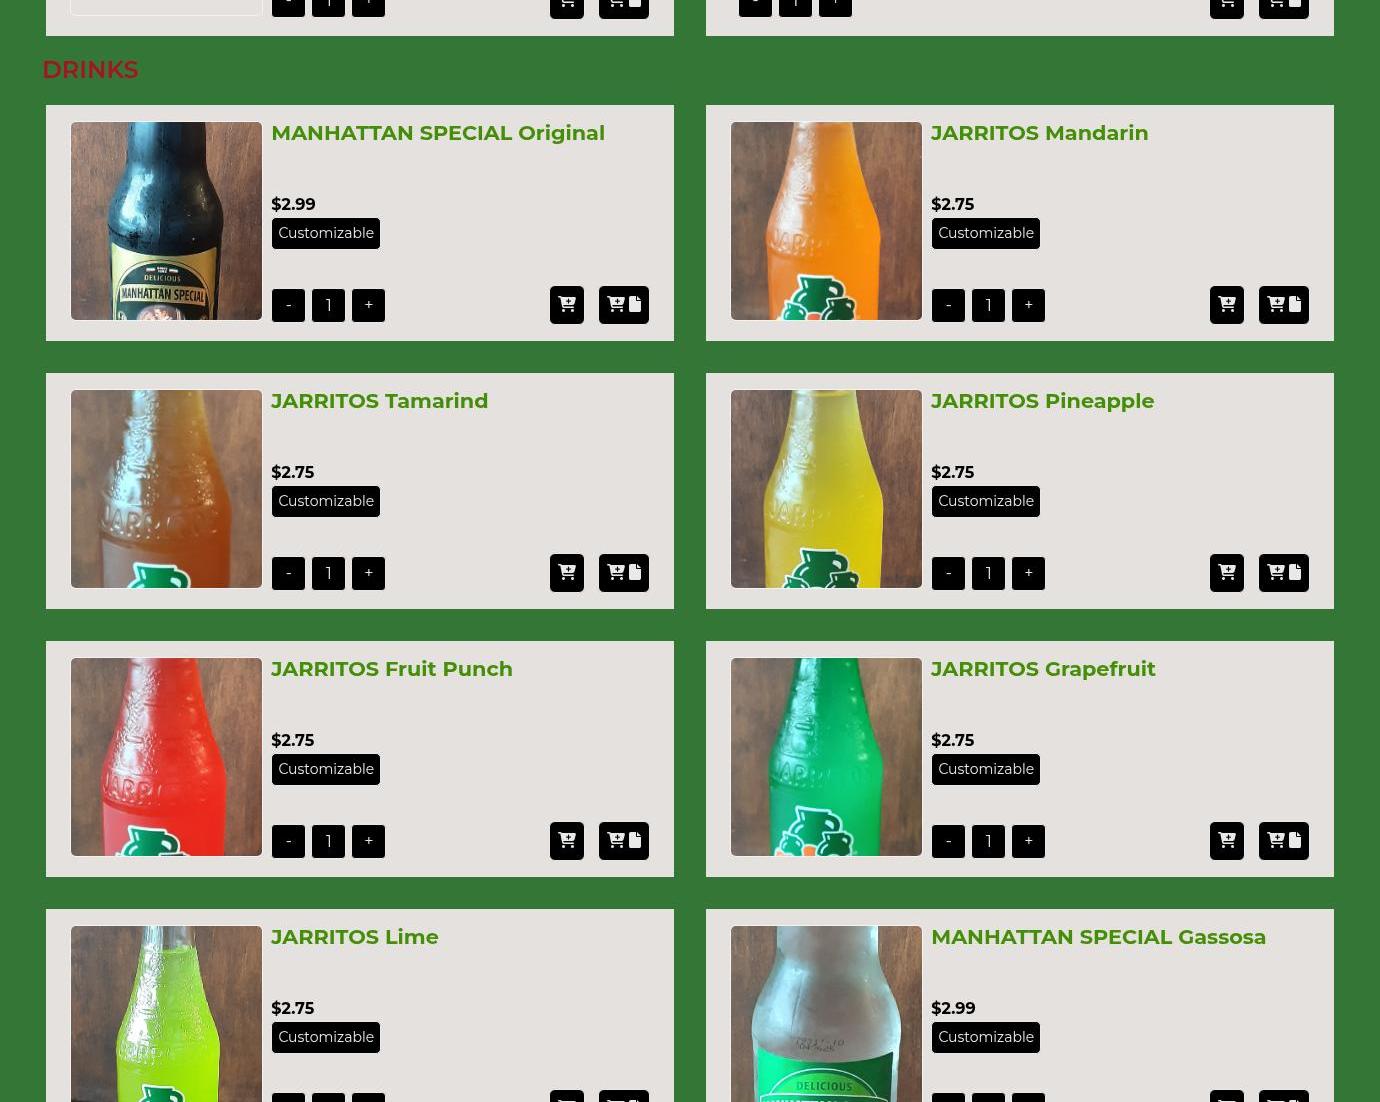Open the JARRITOS Lime product title

pos(354,937)
